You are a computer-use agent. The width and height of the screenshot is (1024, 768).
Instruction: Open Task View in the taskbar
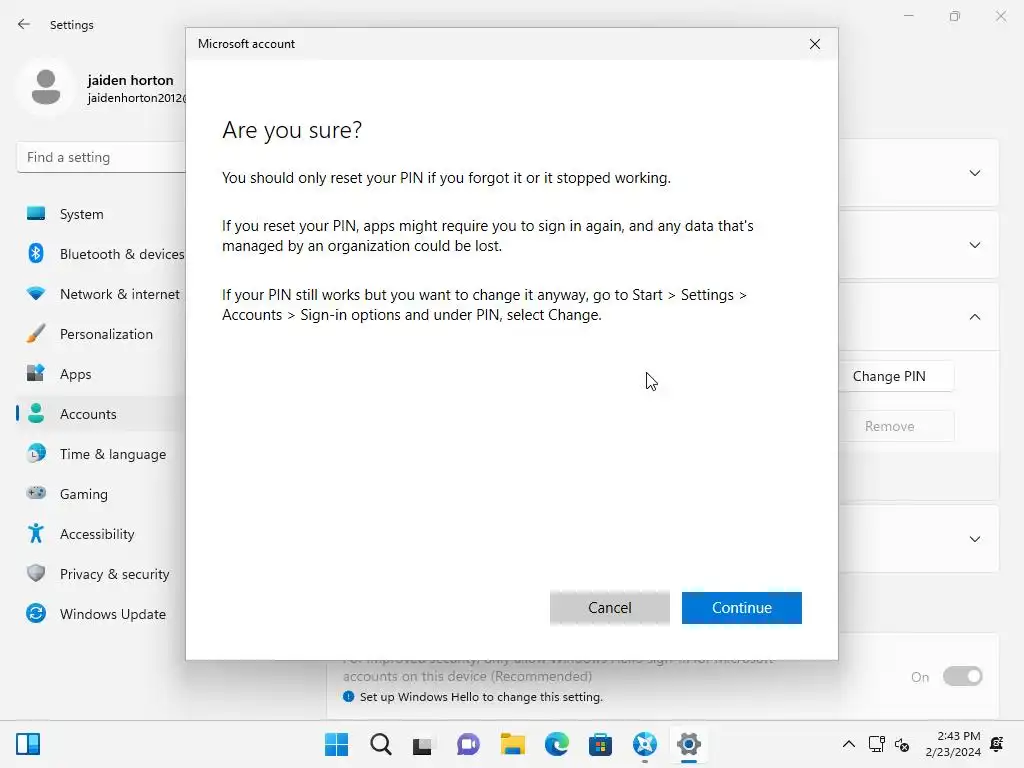[x=424, y=744]
